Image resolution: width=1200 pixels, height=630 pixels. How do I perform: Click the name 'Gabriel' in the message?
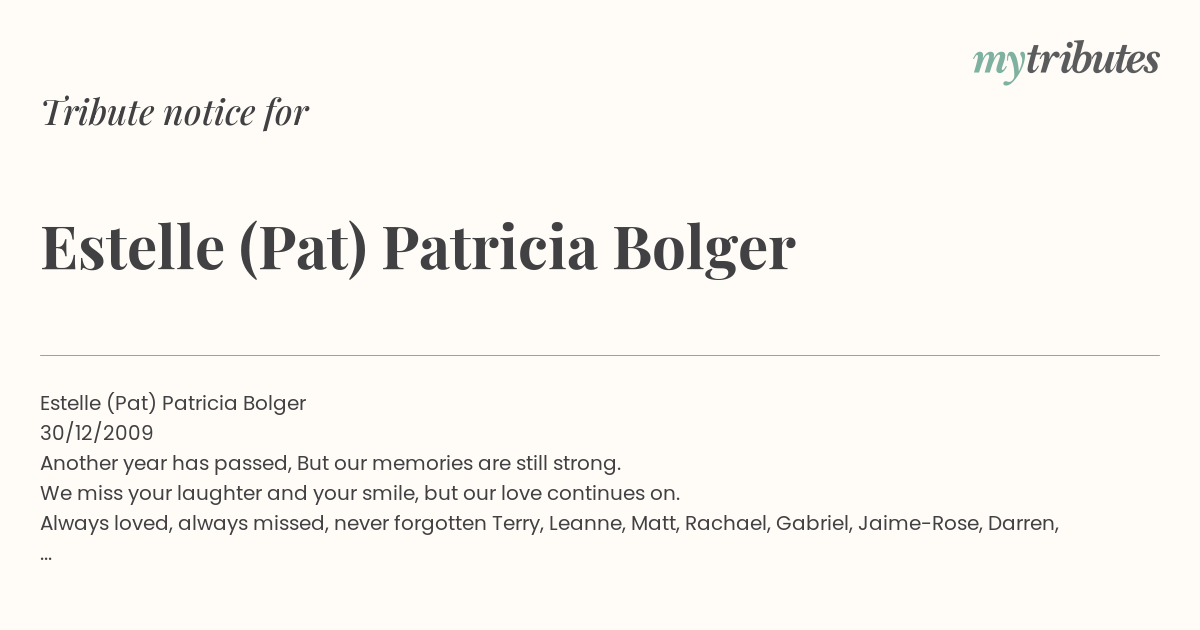point(810,523)
